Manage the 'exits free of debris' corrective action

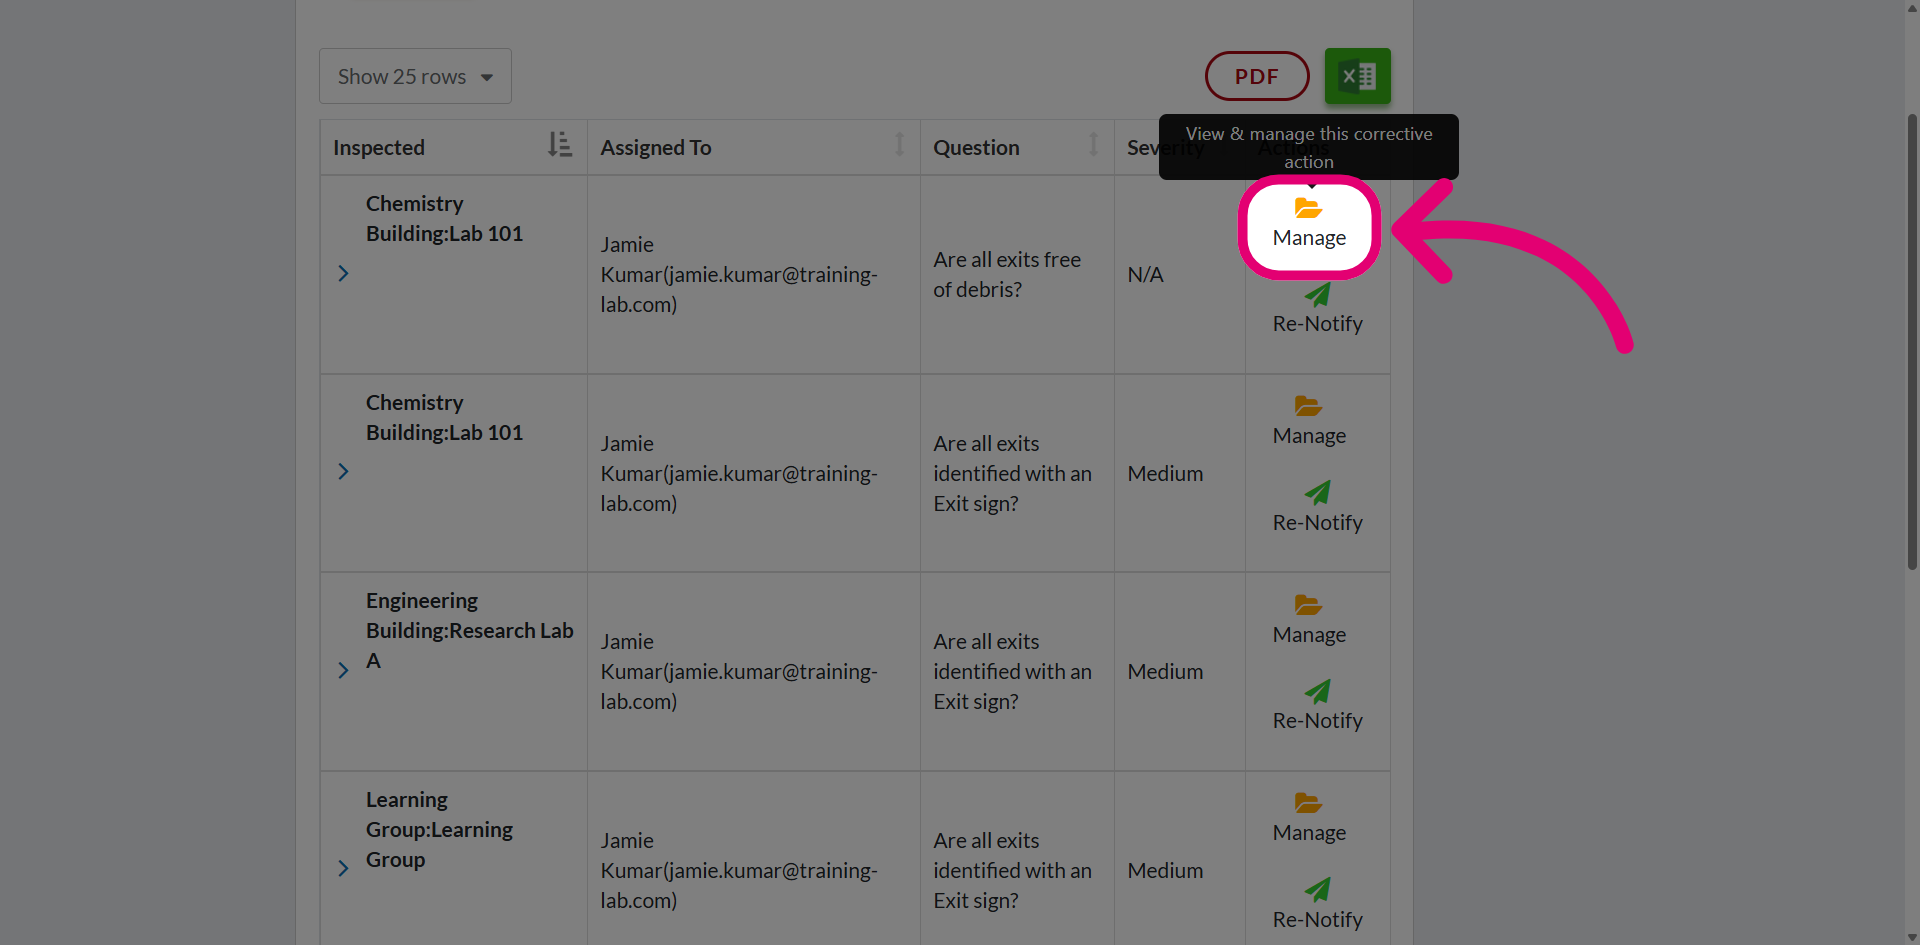click(1309, 224)
